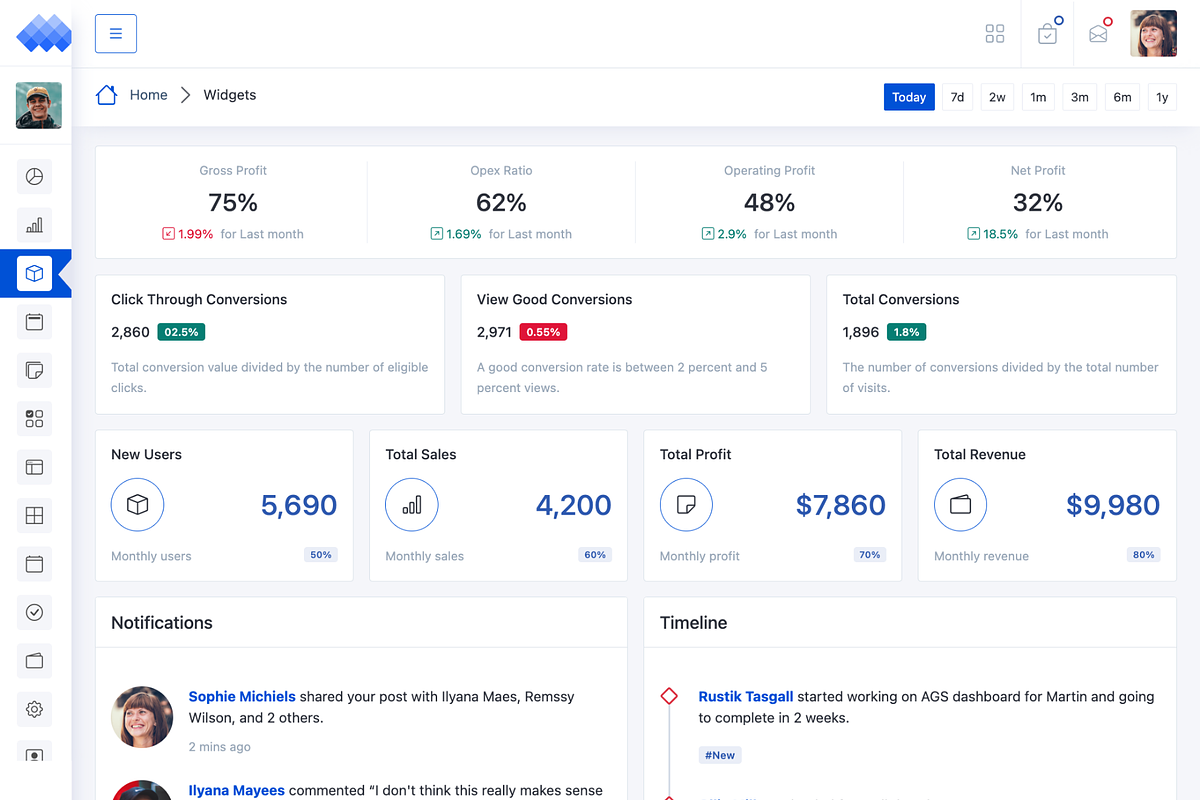The width and height of the screenshot is (1200, 800).
Task: Click the Opex Ratio up-arrow trend icon
Action: [x=436, y=234]
